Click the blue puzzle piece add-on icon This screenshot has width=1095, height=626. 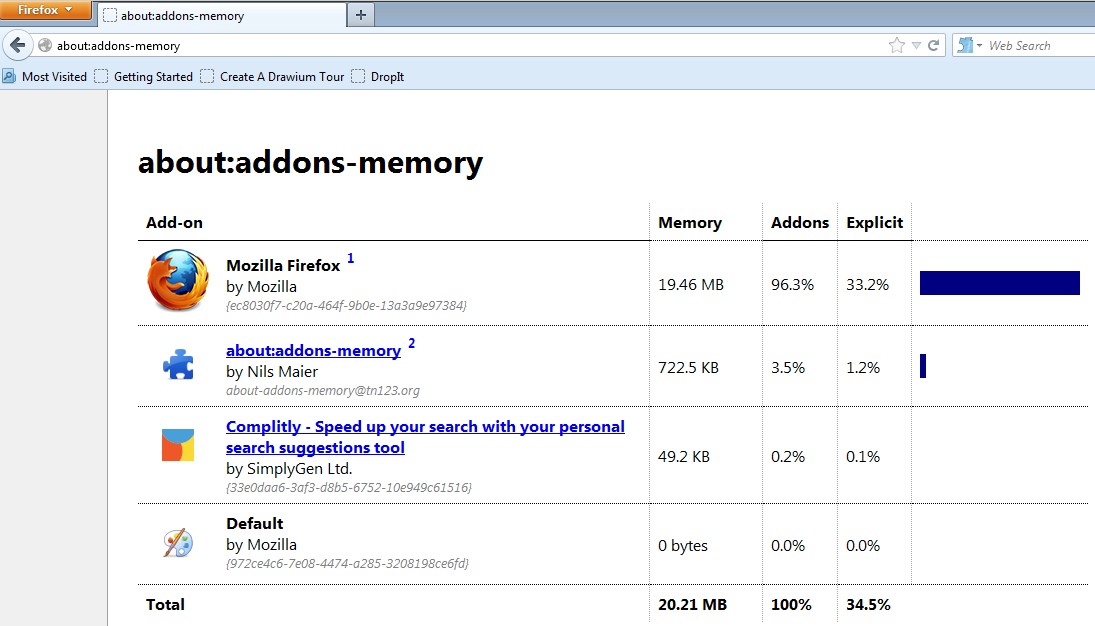[178, 365]
